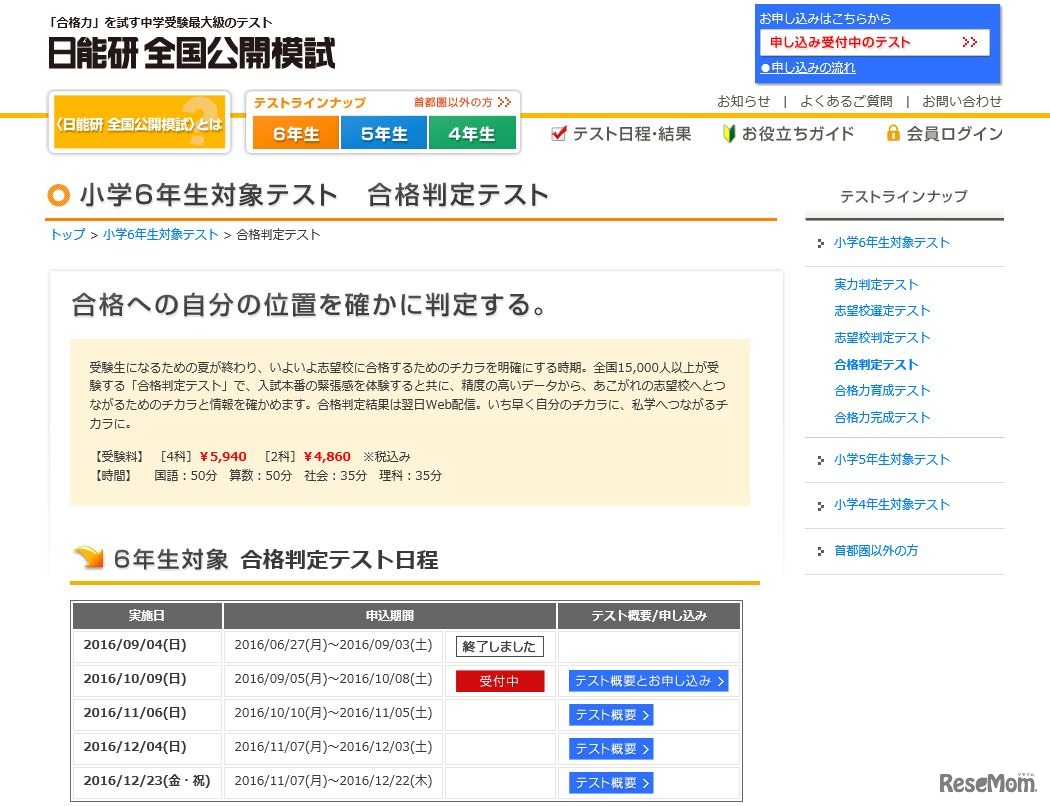Follow the トップ breadcrumb link
Viewport: 1050px width, 806px height.
click(68, 234)
